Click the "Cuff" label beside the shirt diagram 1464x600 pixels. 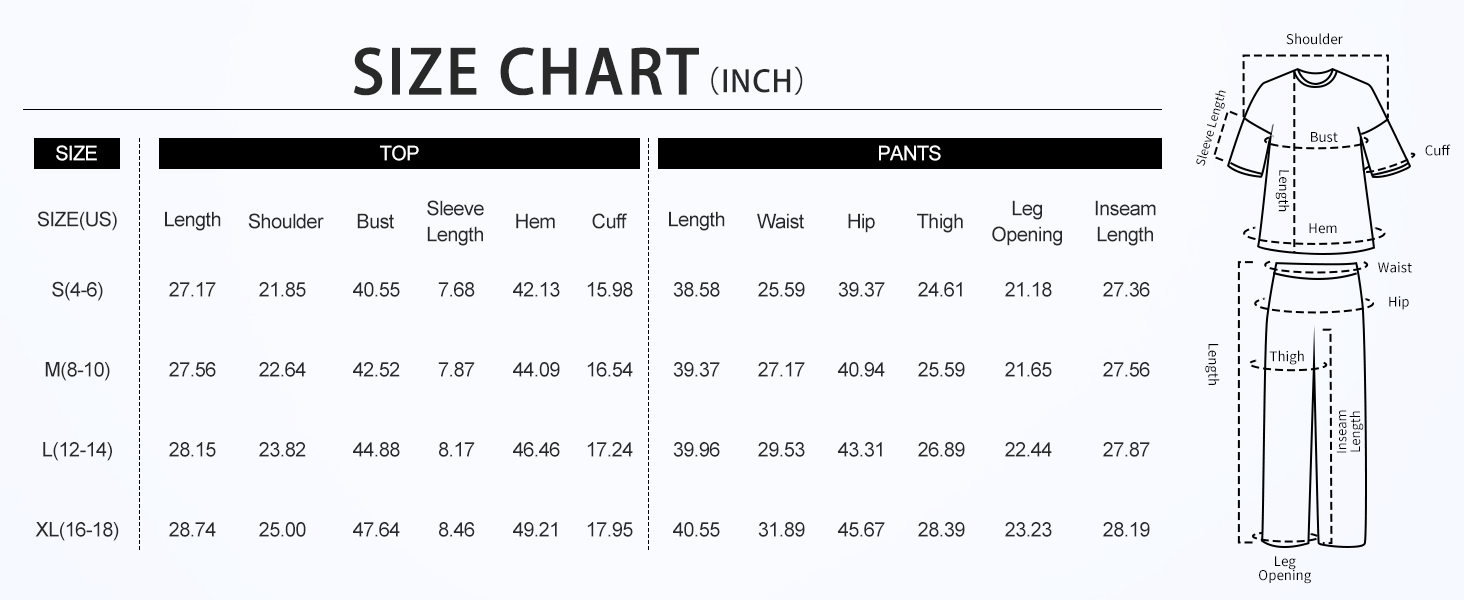[1437, 150]
